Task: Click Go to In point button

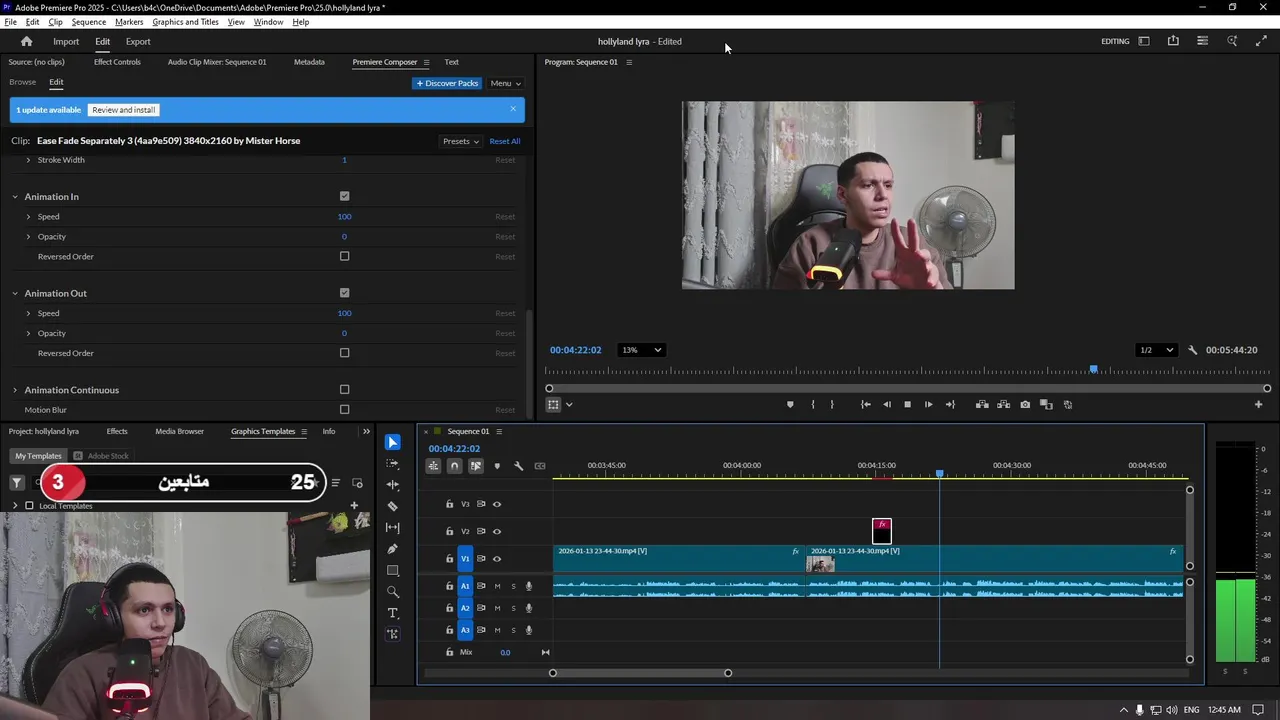Action: (866, 405)
